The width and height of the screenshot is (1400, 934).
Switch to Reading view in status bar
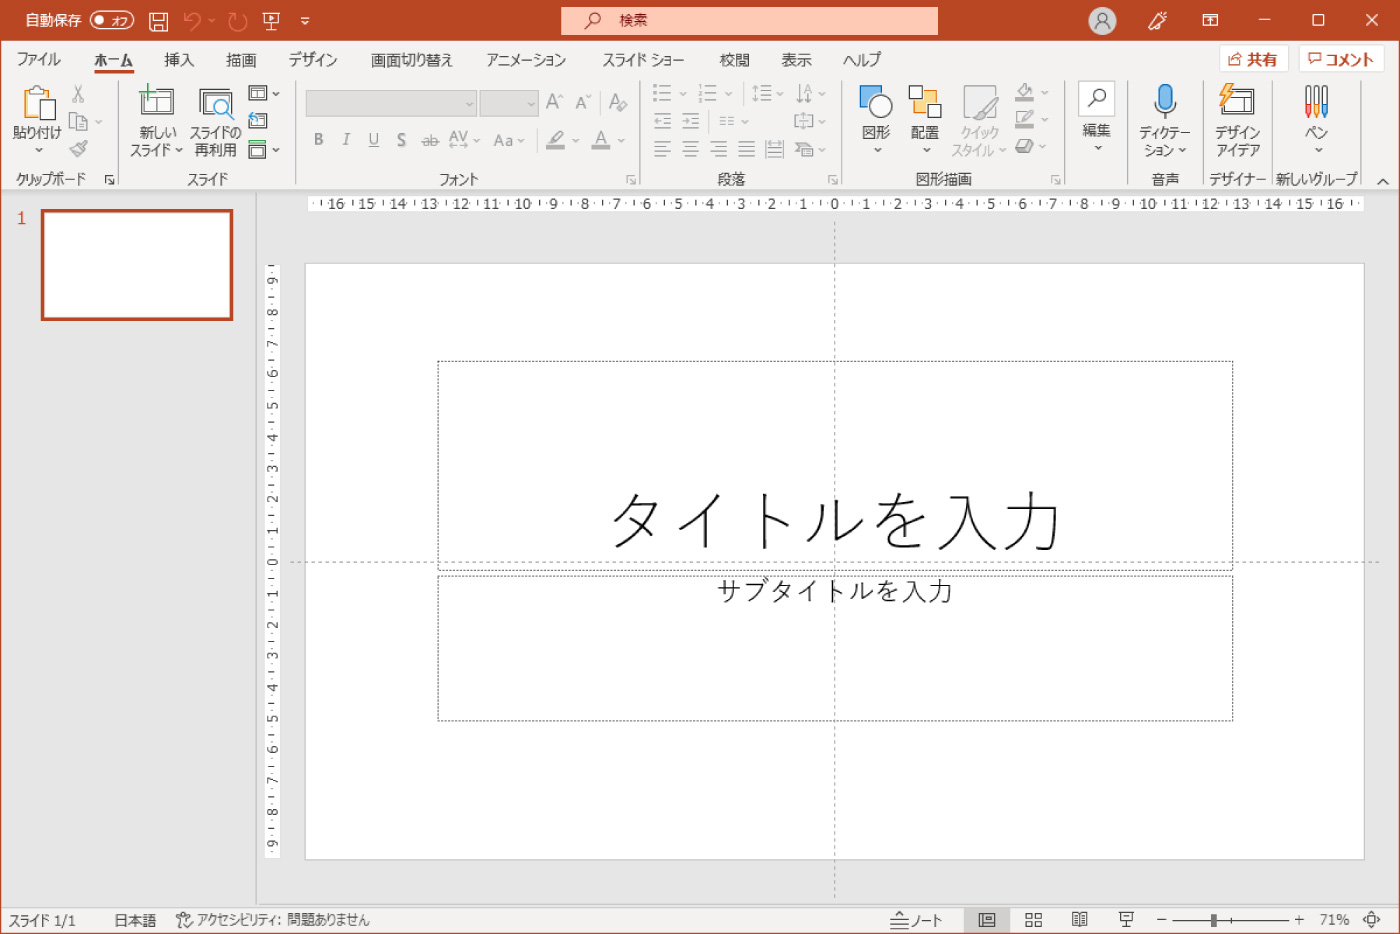click(1080, 920)
